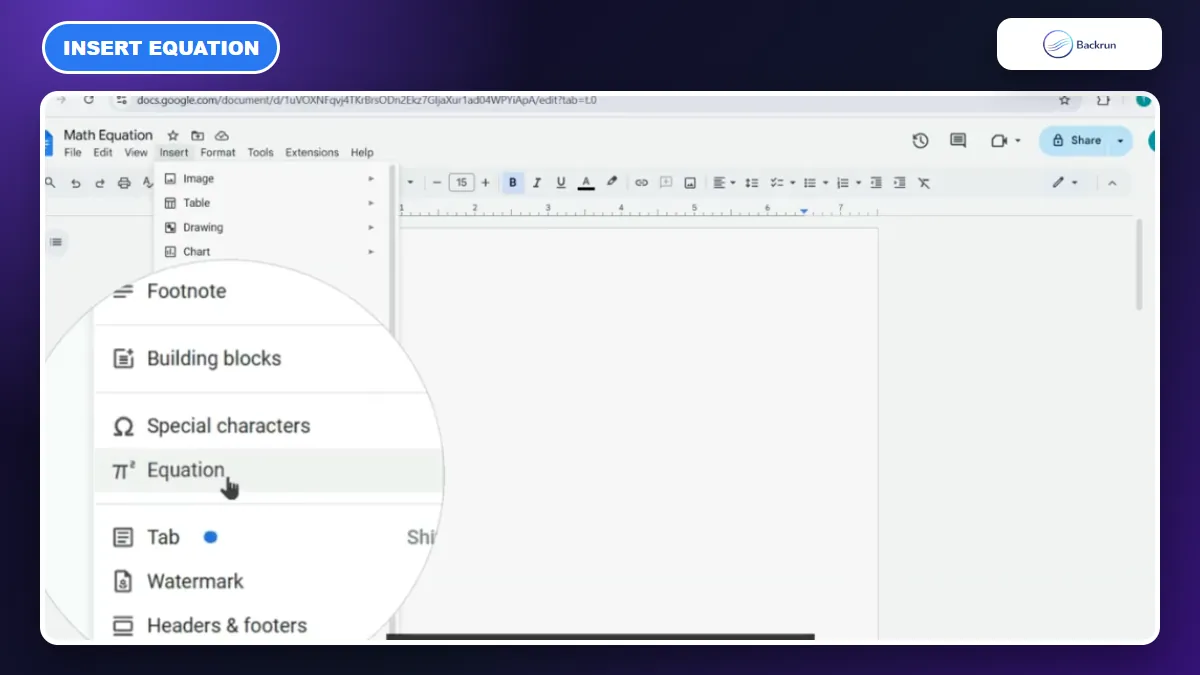The width and height of the screenshot is (1200, 675).
Task: Click the Share button
Action: (x=1076, y=141)
